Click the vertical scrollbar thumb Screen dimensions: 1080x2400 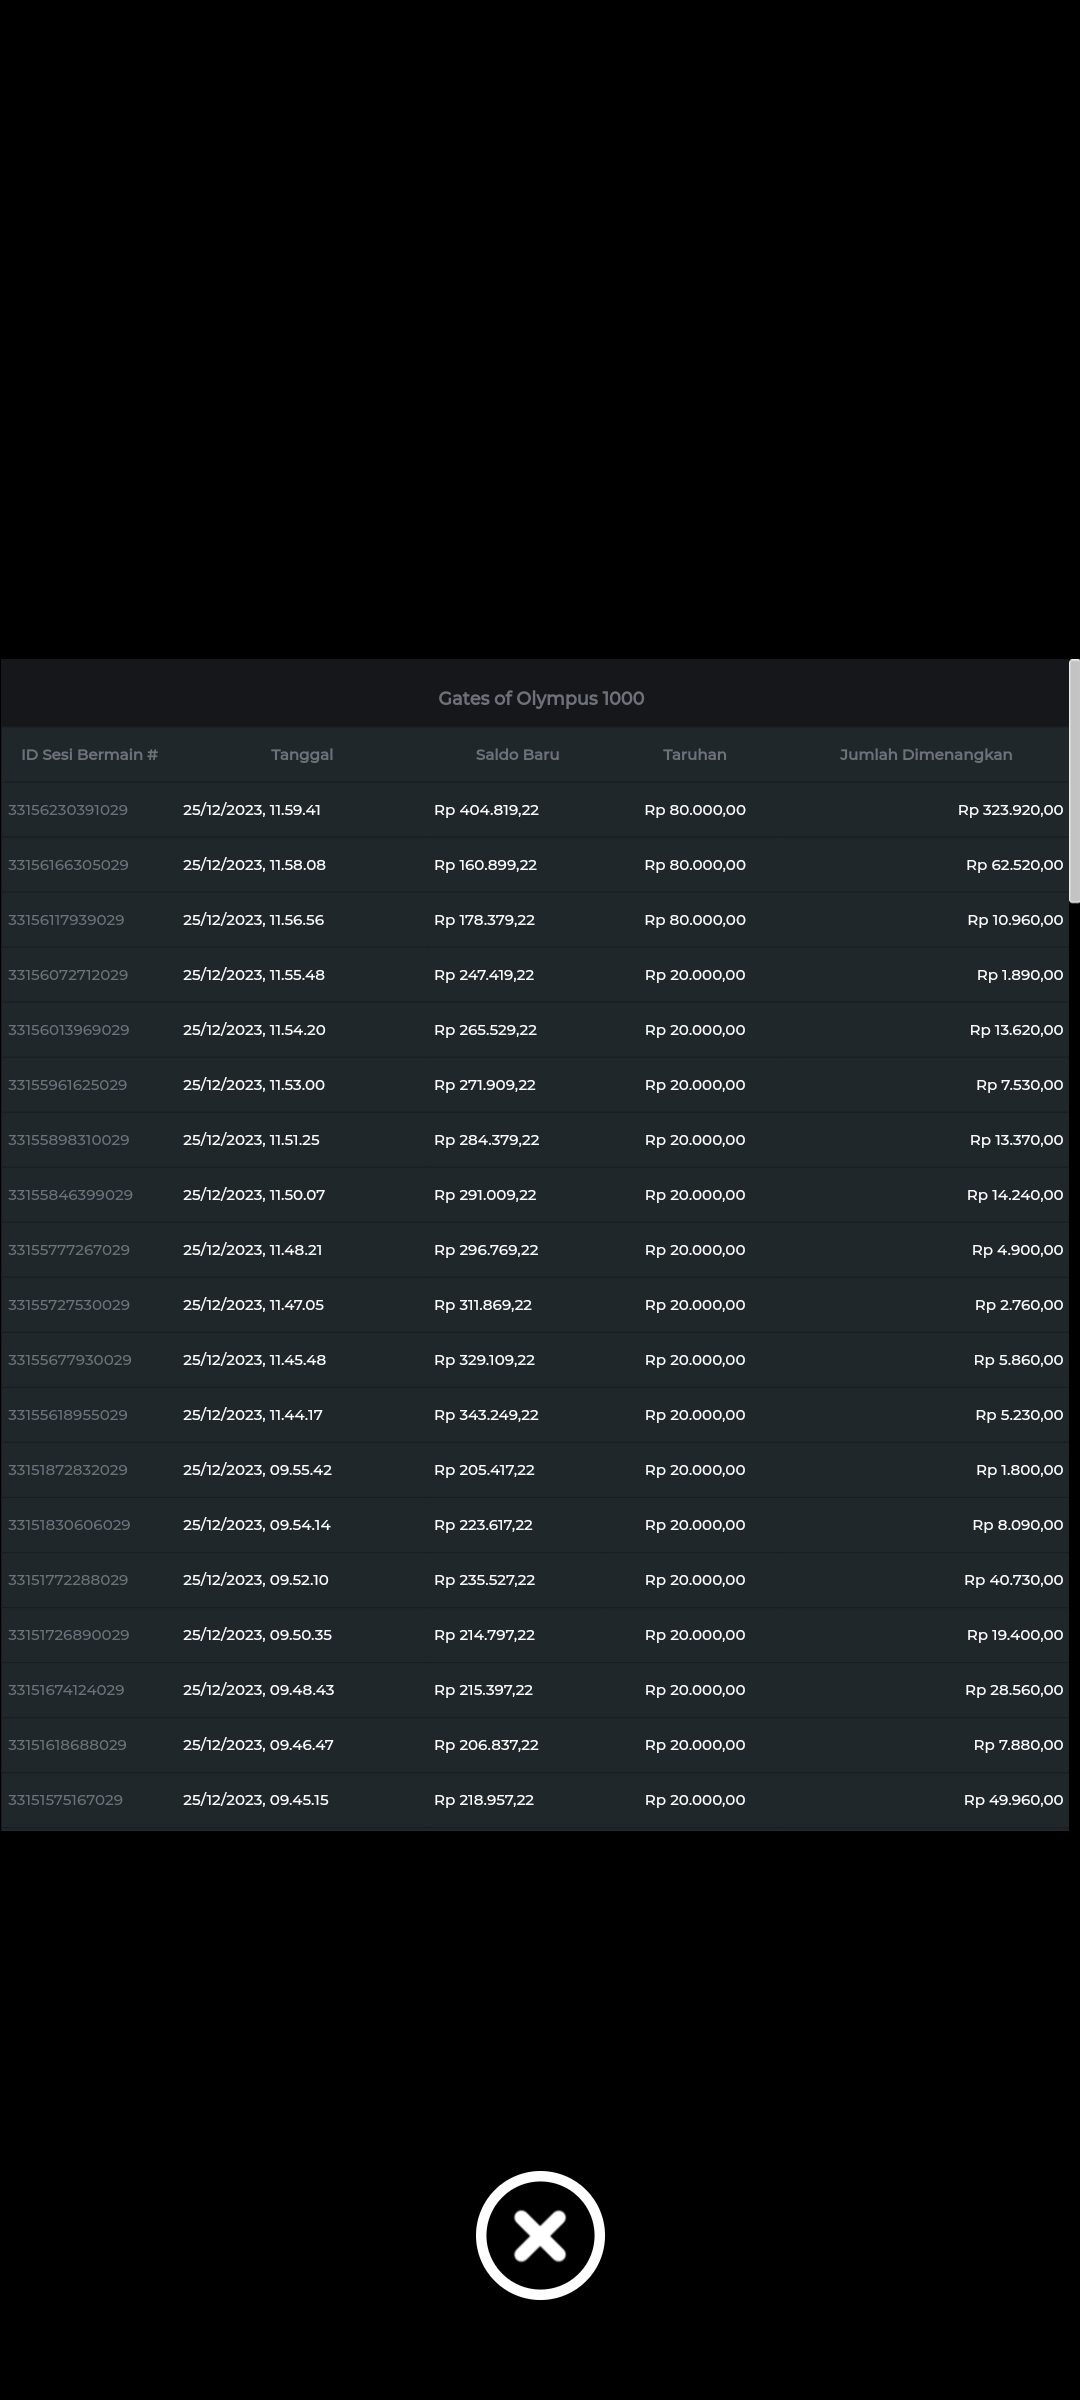click(1074, 781)
